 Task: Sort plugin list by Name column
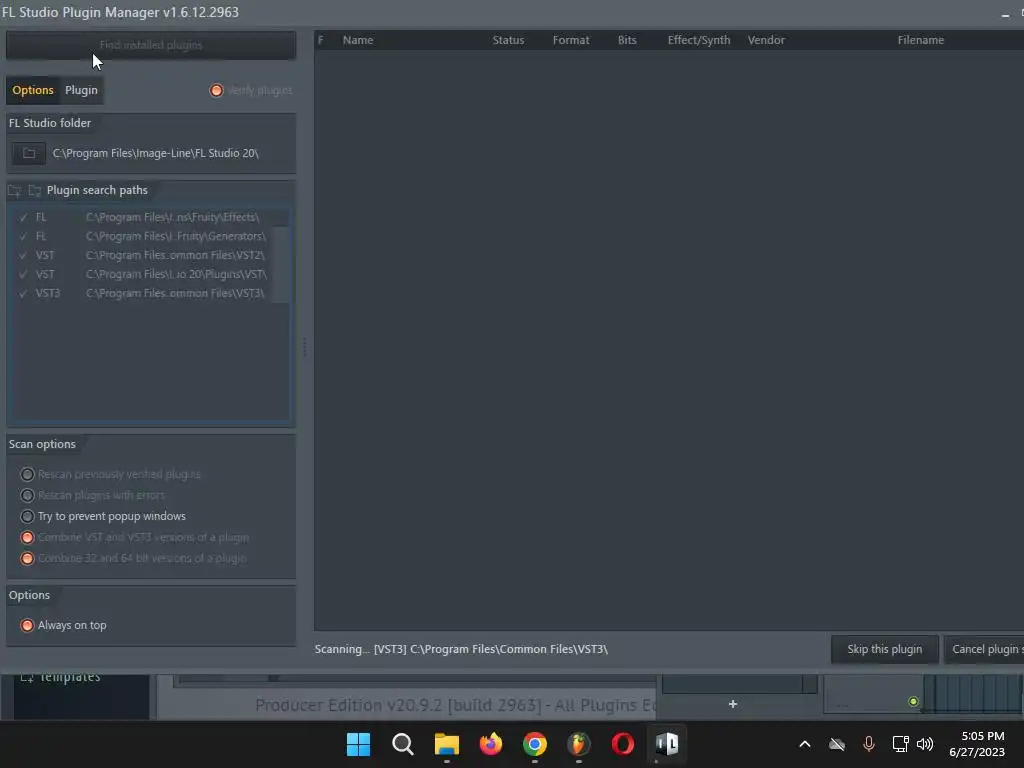pyautogui.click(x=358, y=40)
